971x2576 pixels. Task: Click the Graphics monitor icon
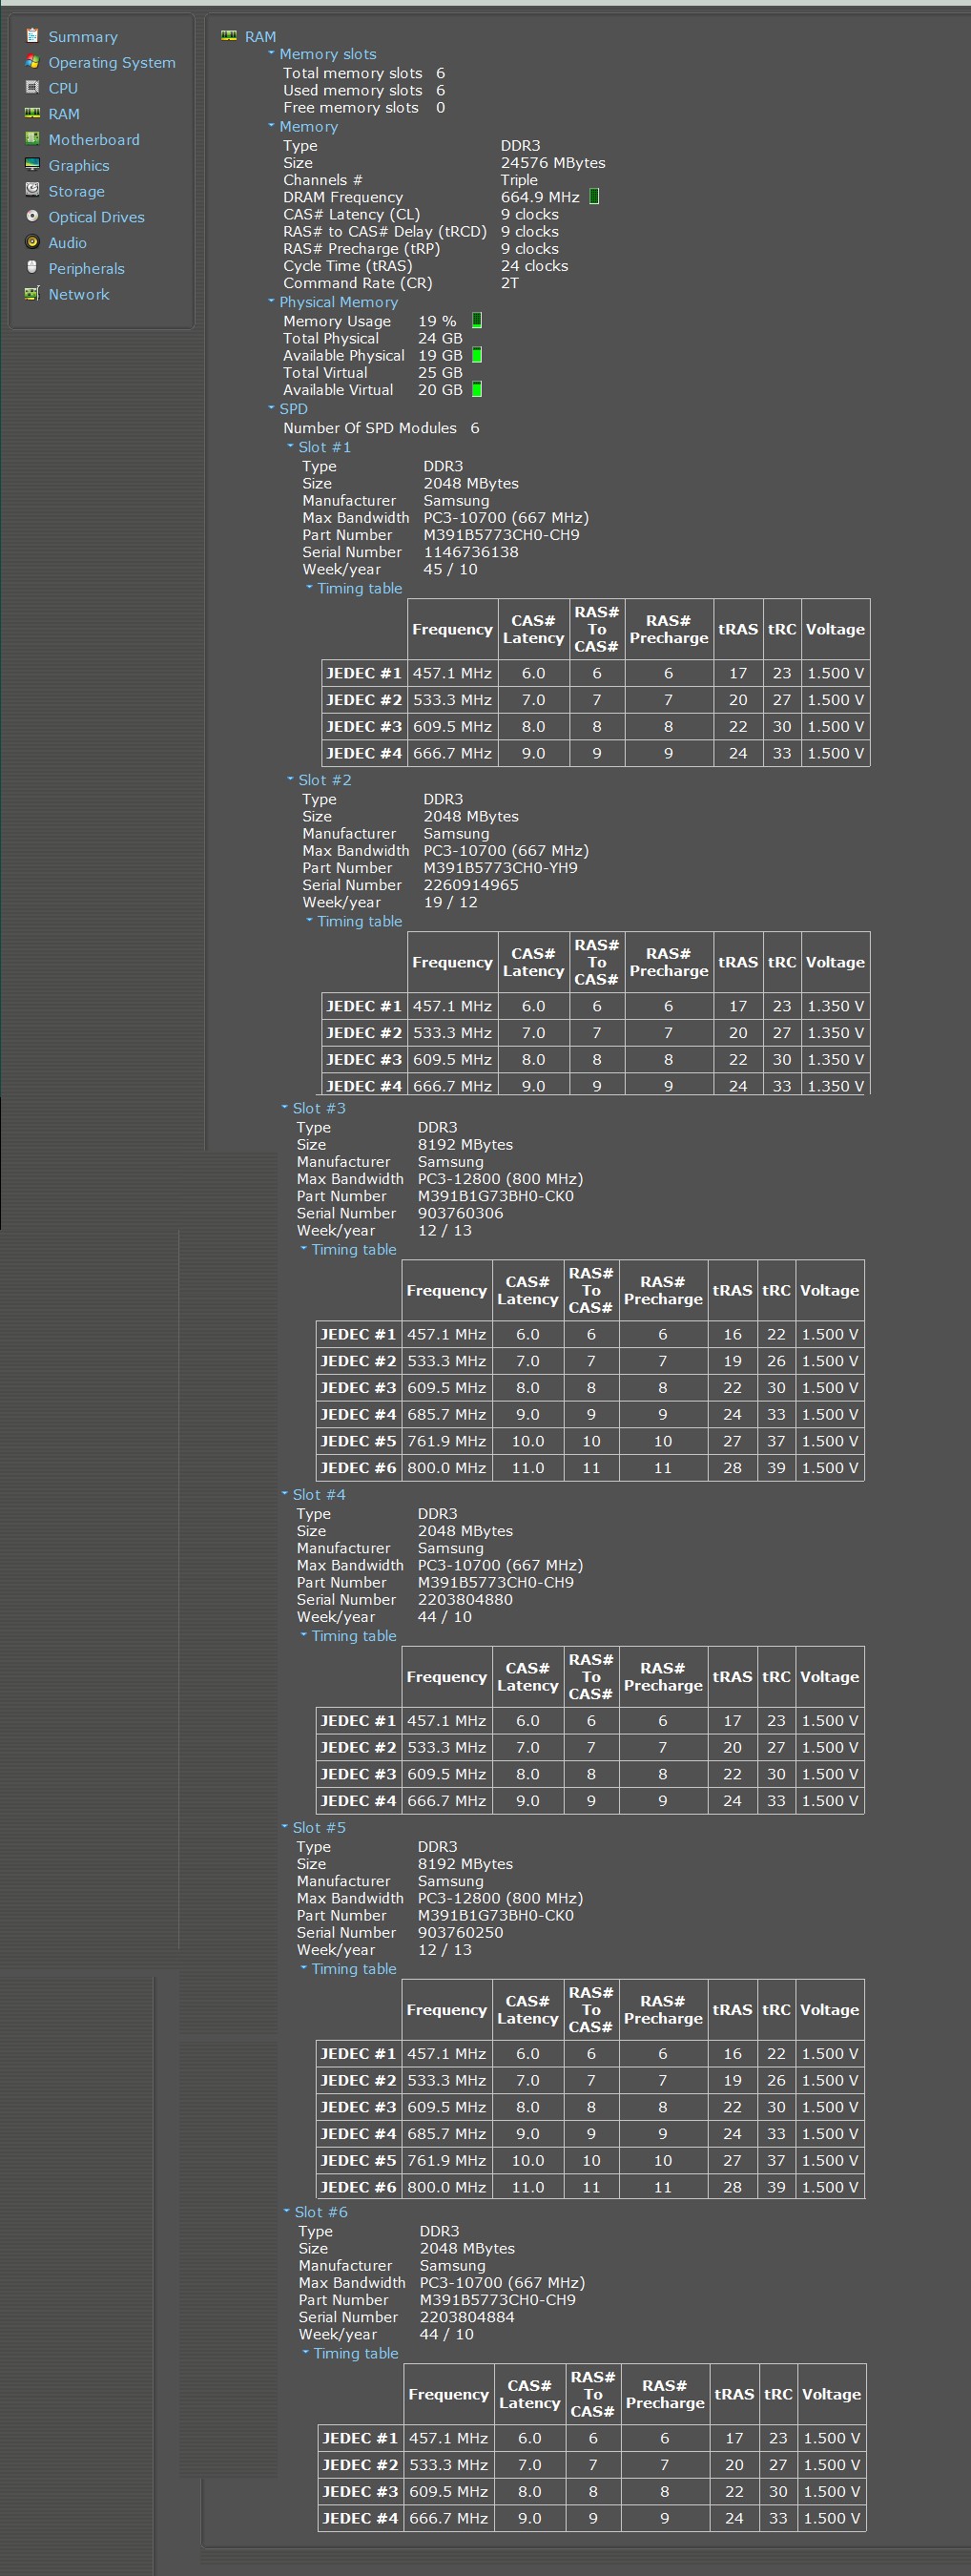coord(32,165)
